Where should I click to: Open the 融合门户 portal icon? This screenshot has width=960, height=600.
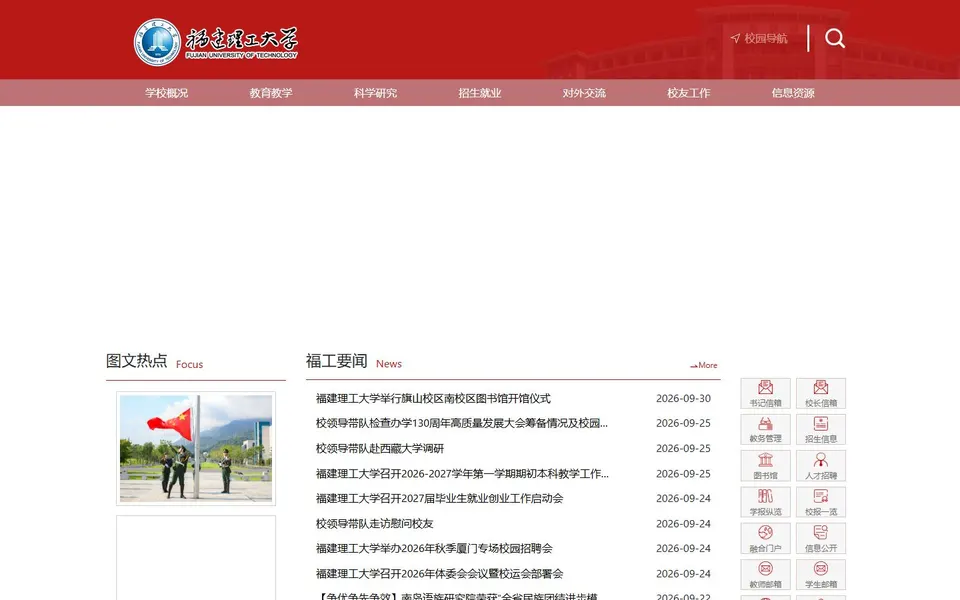(x=765, y=538)
